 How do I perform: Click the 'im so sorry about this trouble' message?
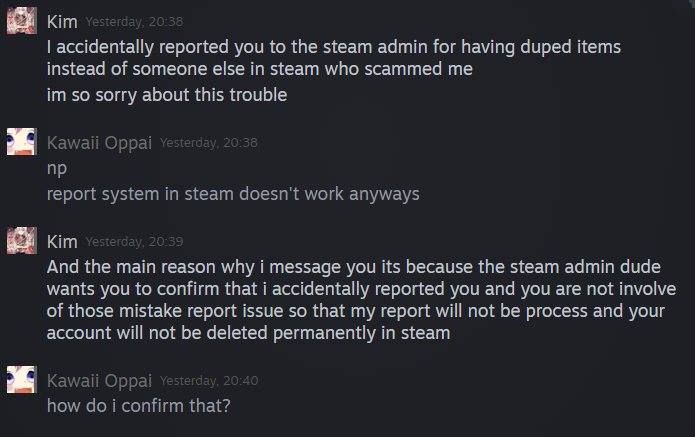pos(167,95)
